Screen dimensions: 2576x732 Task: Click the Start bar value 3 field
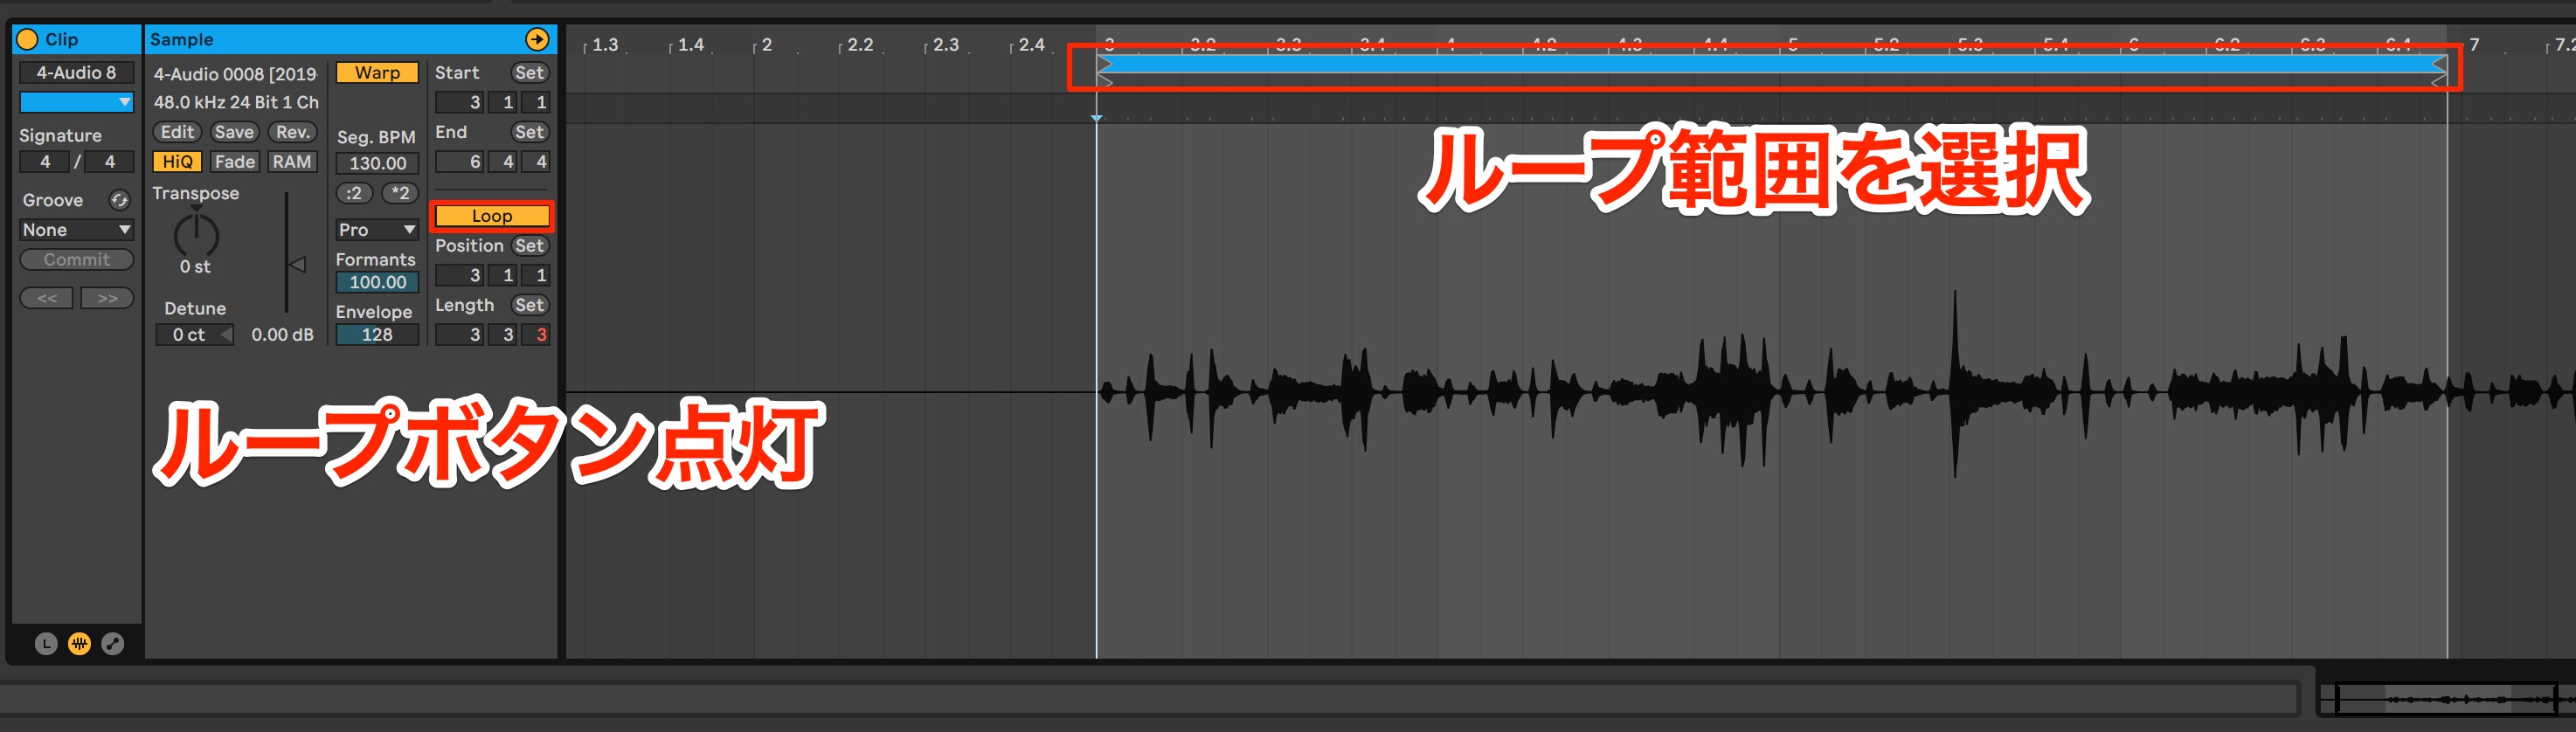click(461, 102)
